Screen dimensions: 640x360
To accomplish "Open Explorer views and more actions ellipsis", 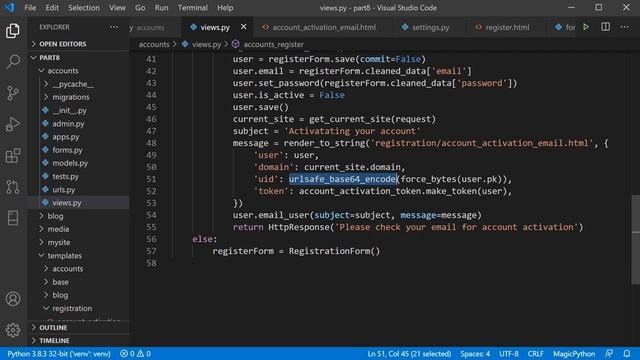I will coord(114,27).
